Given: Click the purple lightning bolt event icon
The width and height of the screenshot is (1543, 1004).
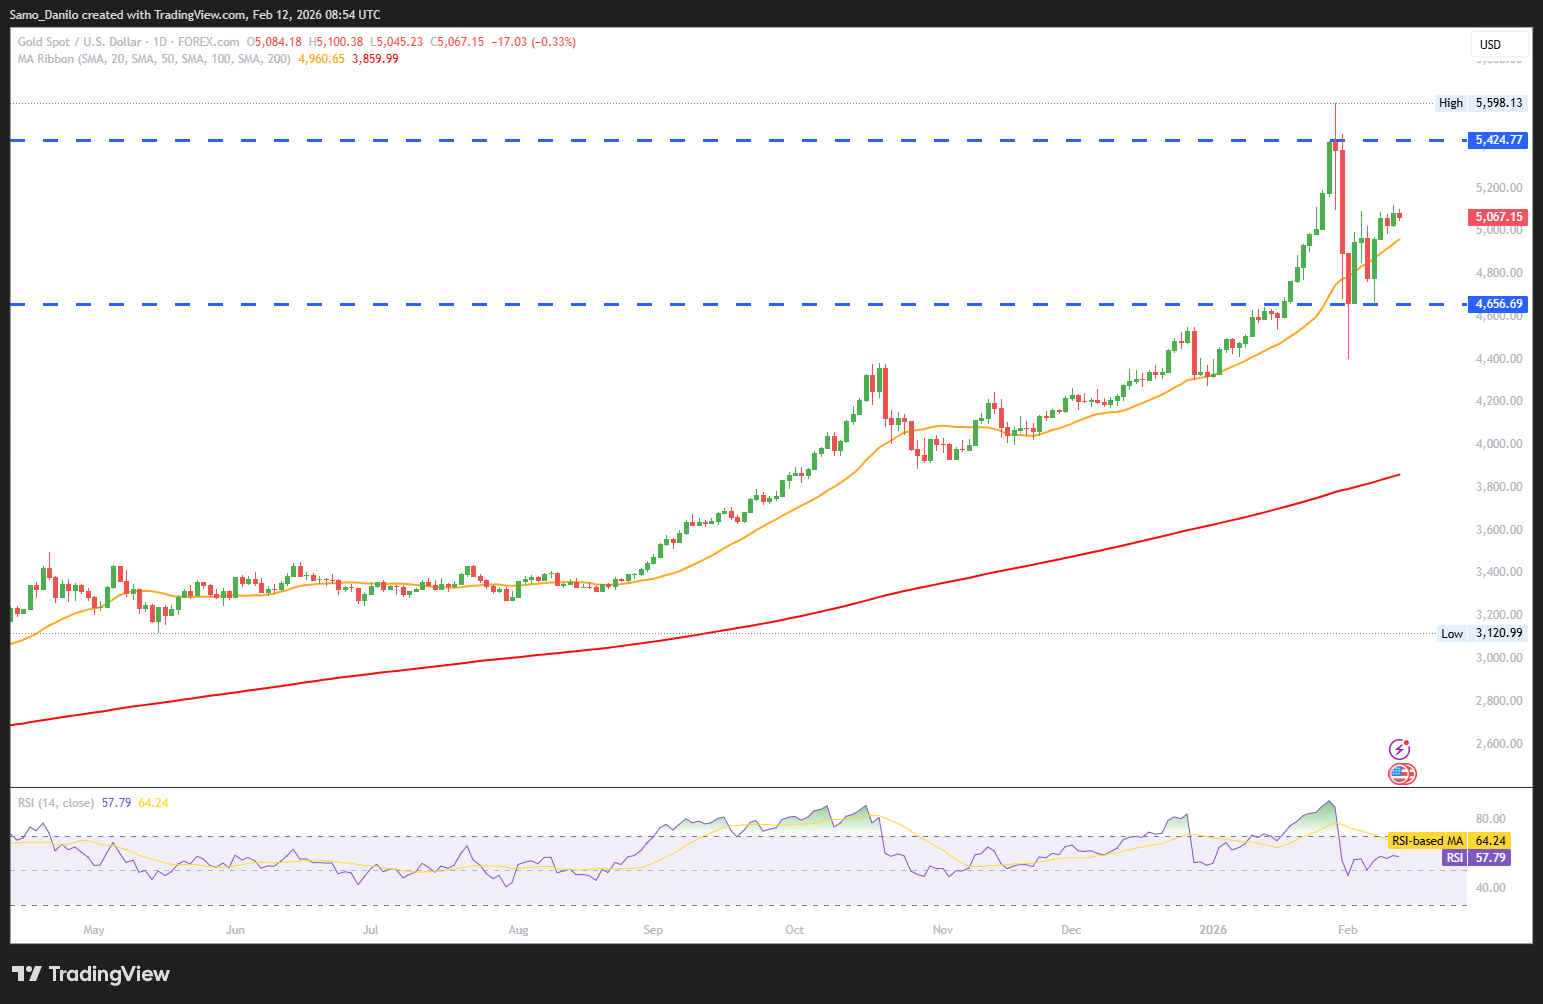Looking at the screenshot, I should [x=1400, y=749].
